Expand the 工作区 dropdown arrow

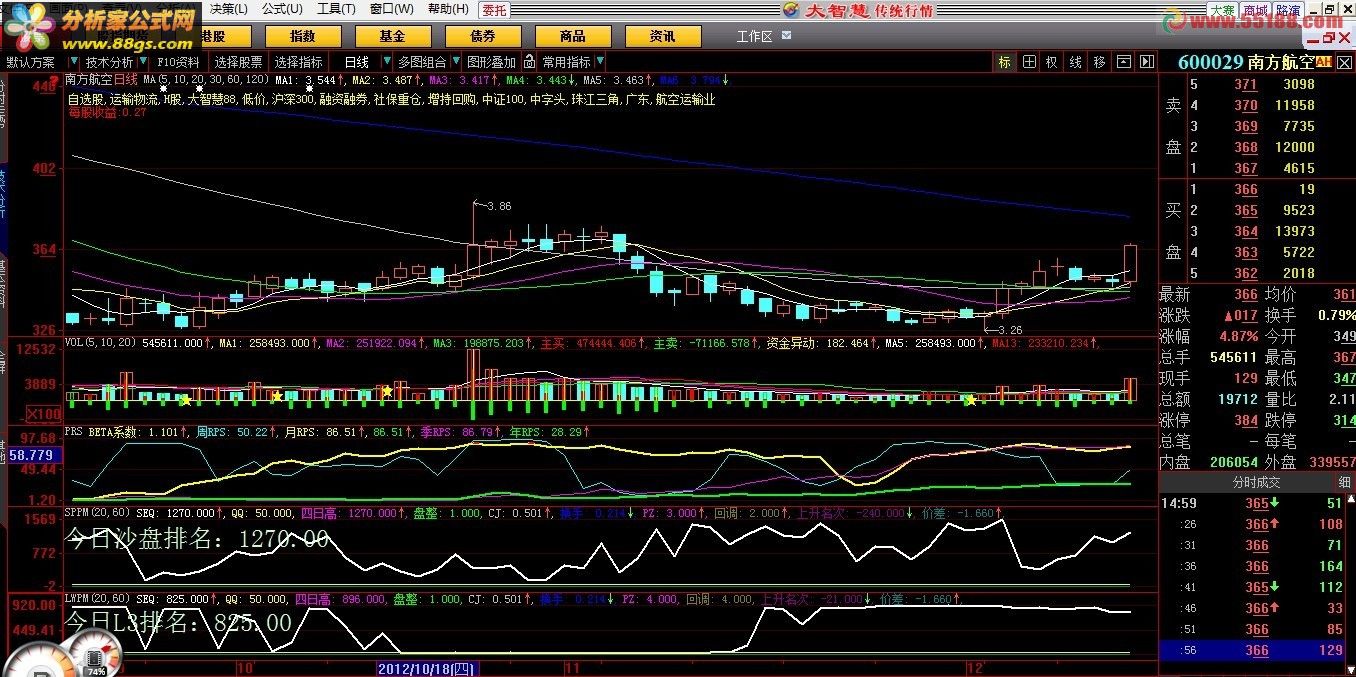click(x=786, y=36)
